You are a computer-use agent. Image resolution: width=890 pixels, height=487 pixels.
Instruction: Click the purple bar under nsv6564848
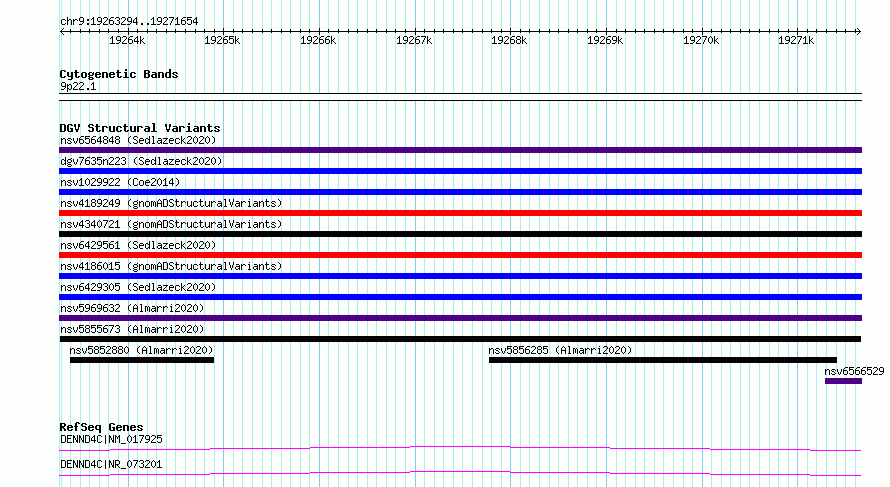(460, 150)
